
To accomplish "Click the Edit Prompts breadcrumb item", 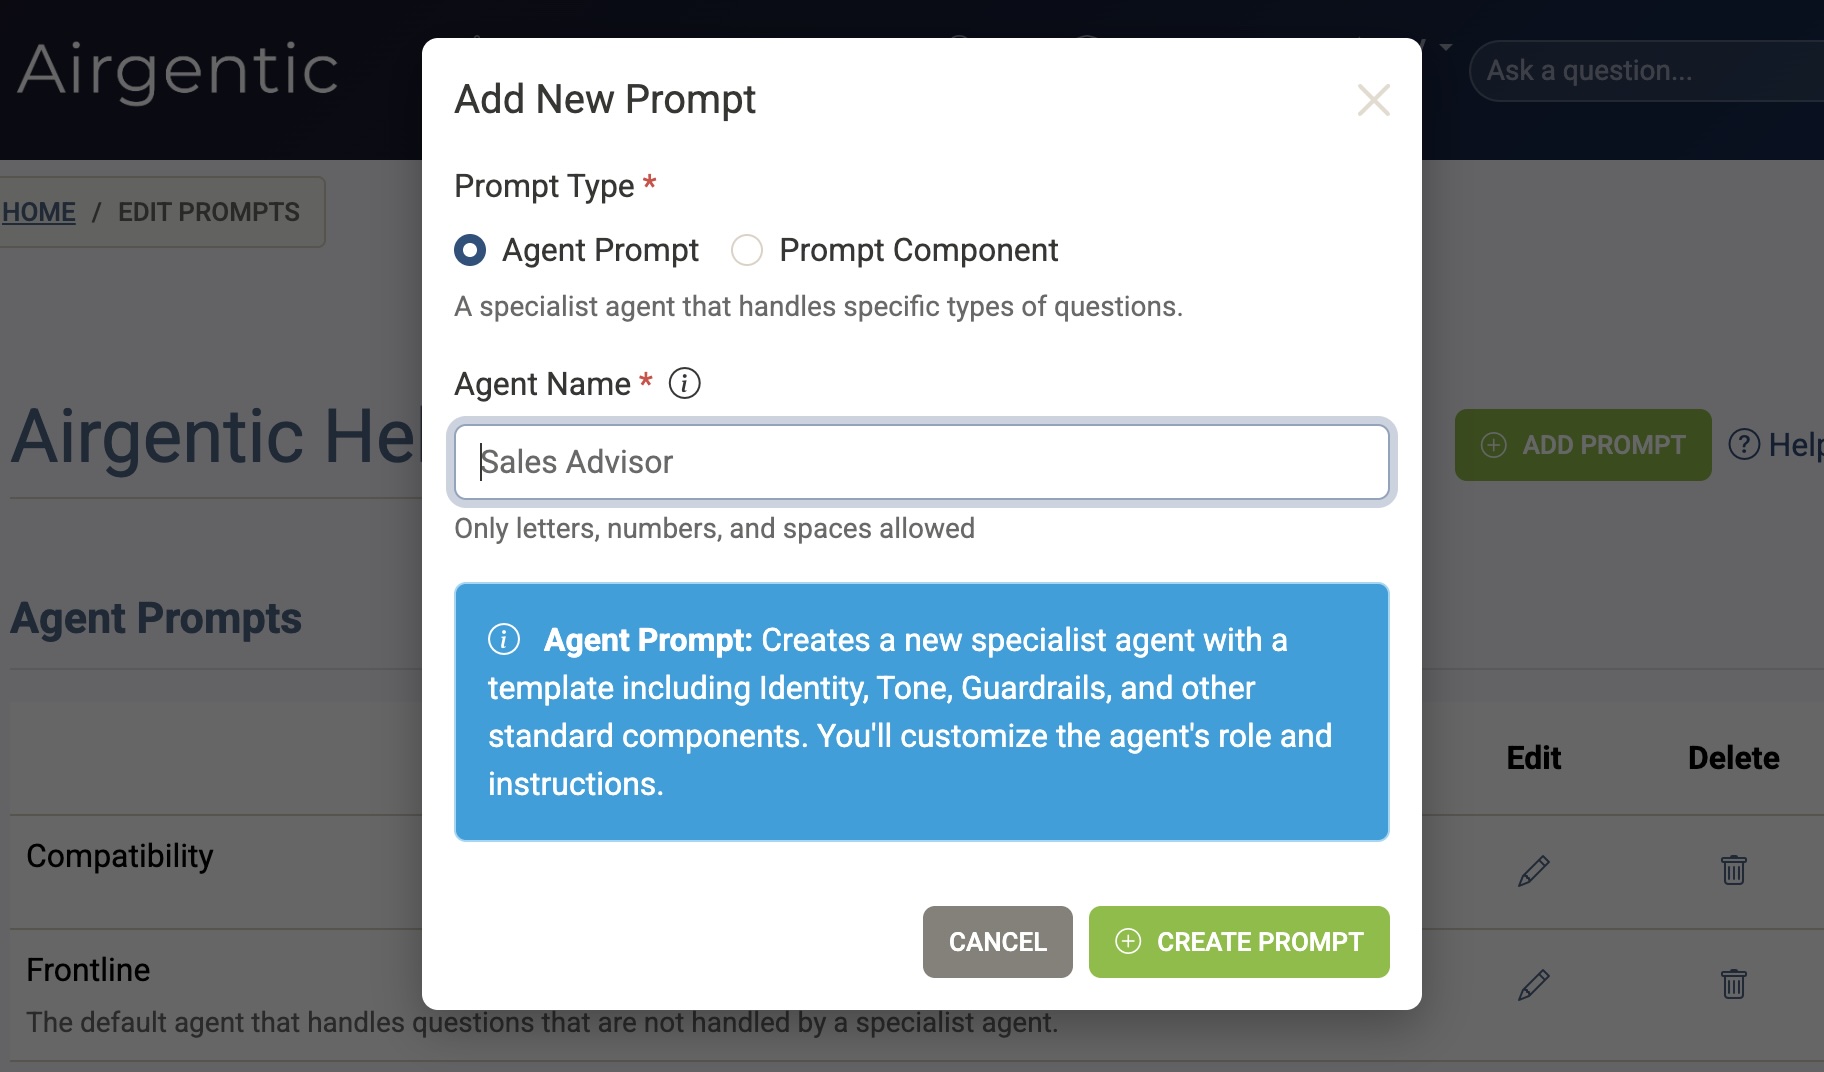I will [208, 212].
